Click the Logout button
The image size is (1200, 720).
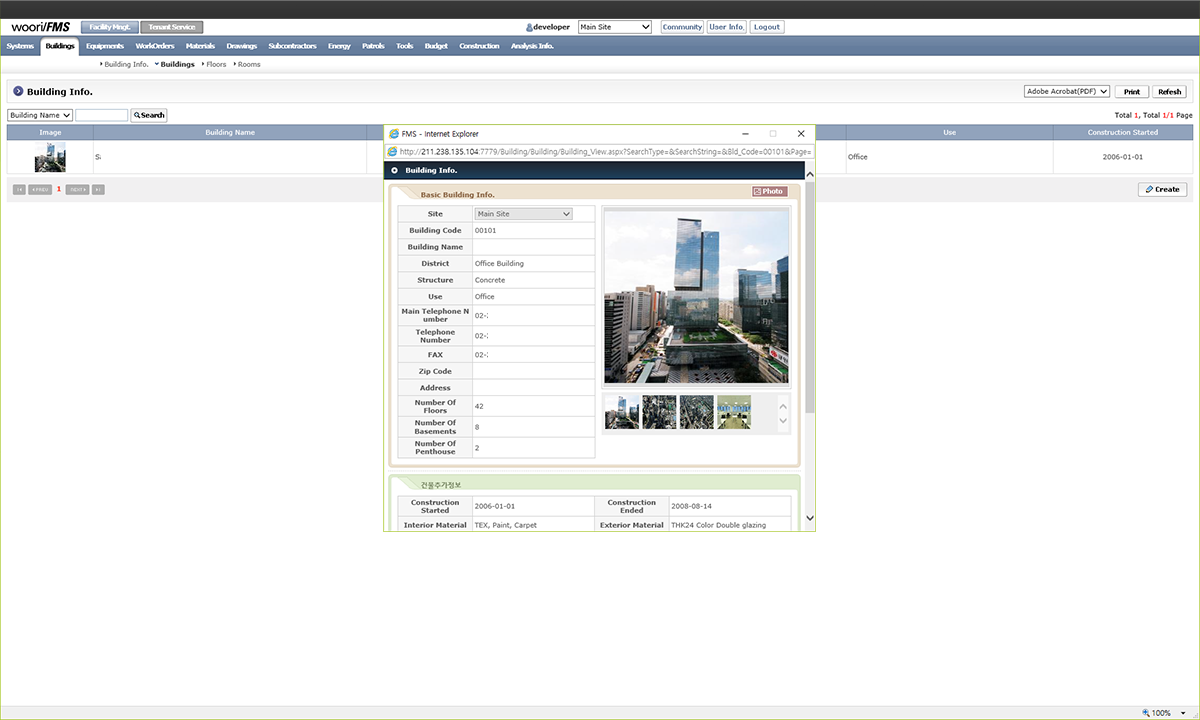(767, 27)
